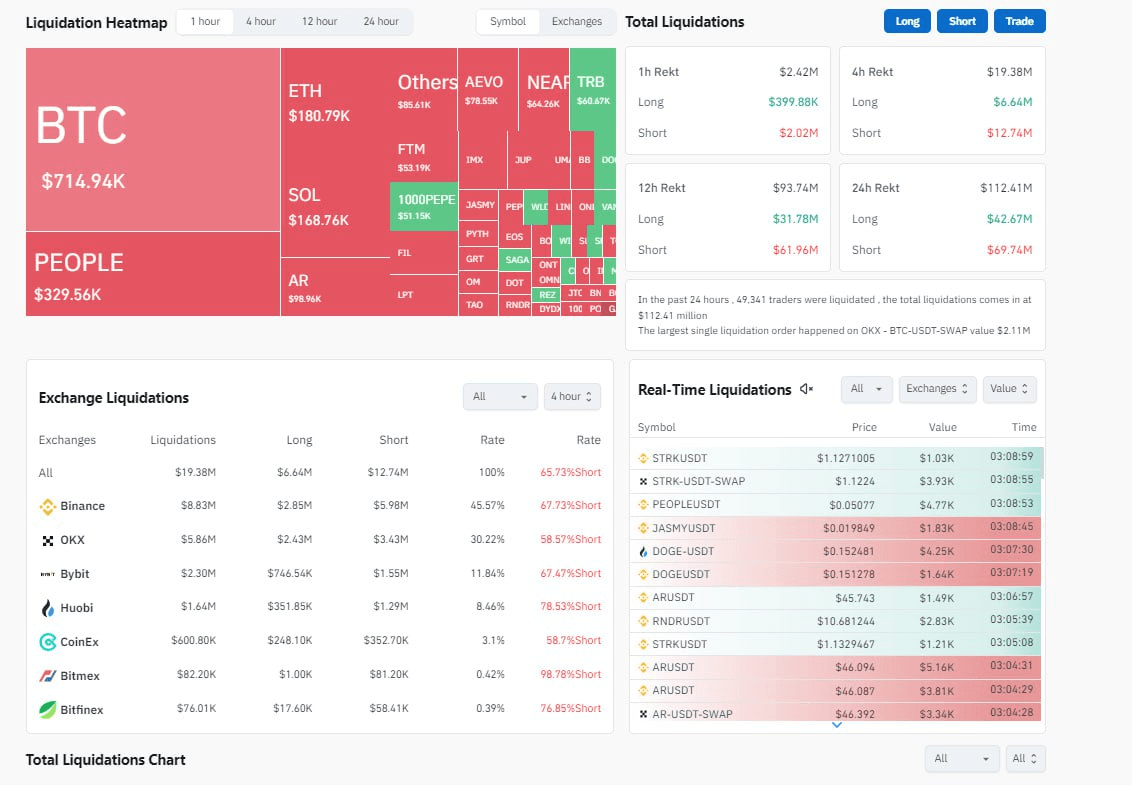Click the Binance icon beside RNDRUSDT
Screen dimensions: 1132x785
[643, 621]
